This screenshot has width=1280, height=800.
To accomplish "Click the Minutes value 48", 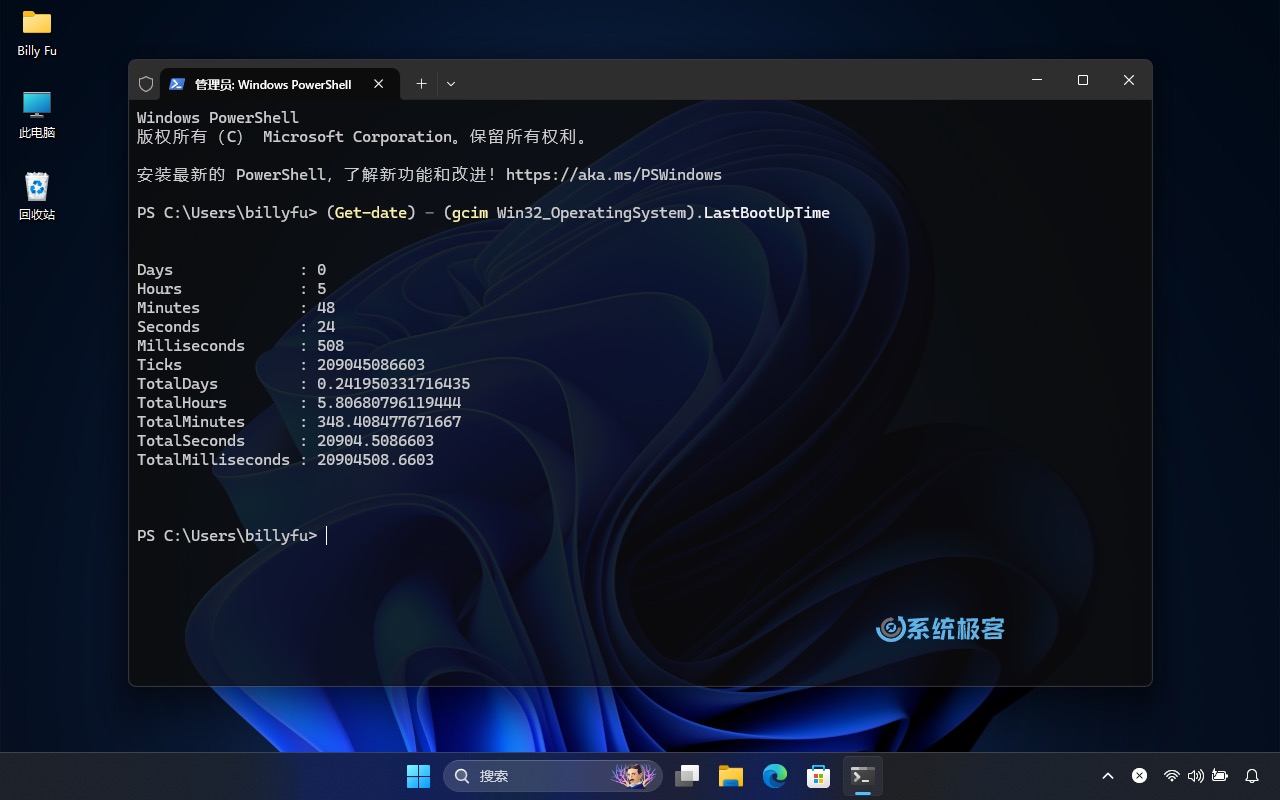I will pos(326,308).
